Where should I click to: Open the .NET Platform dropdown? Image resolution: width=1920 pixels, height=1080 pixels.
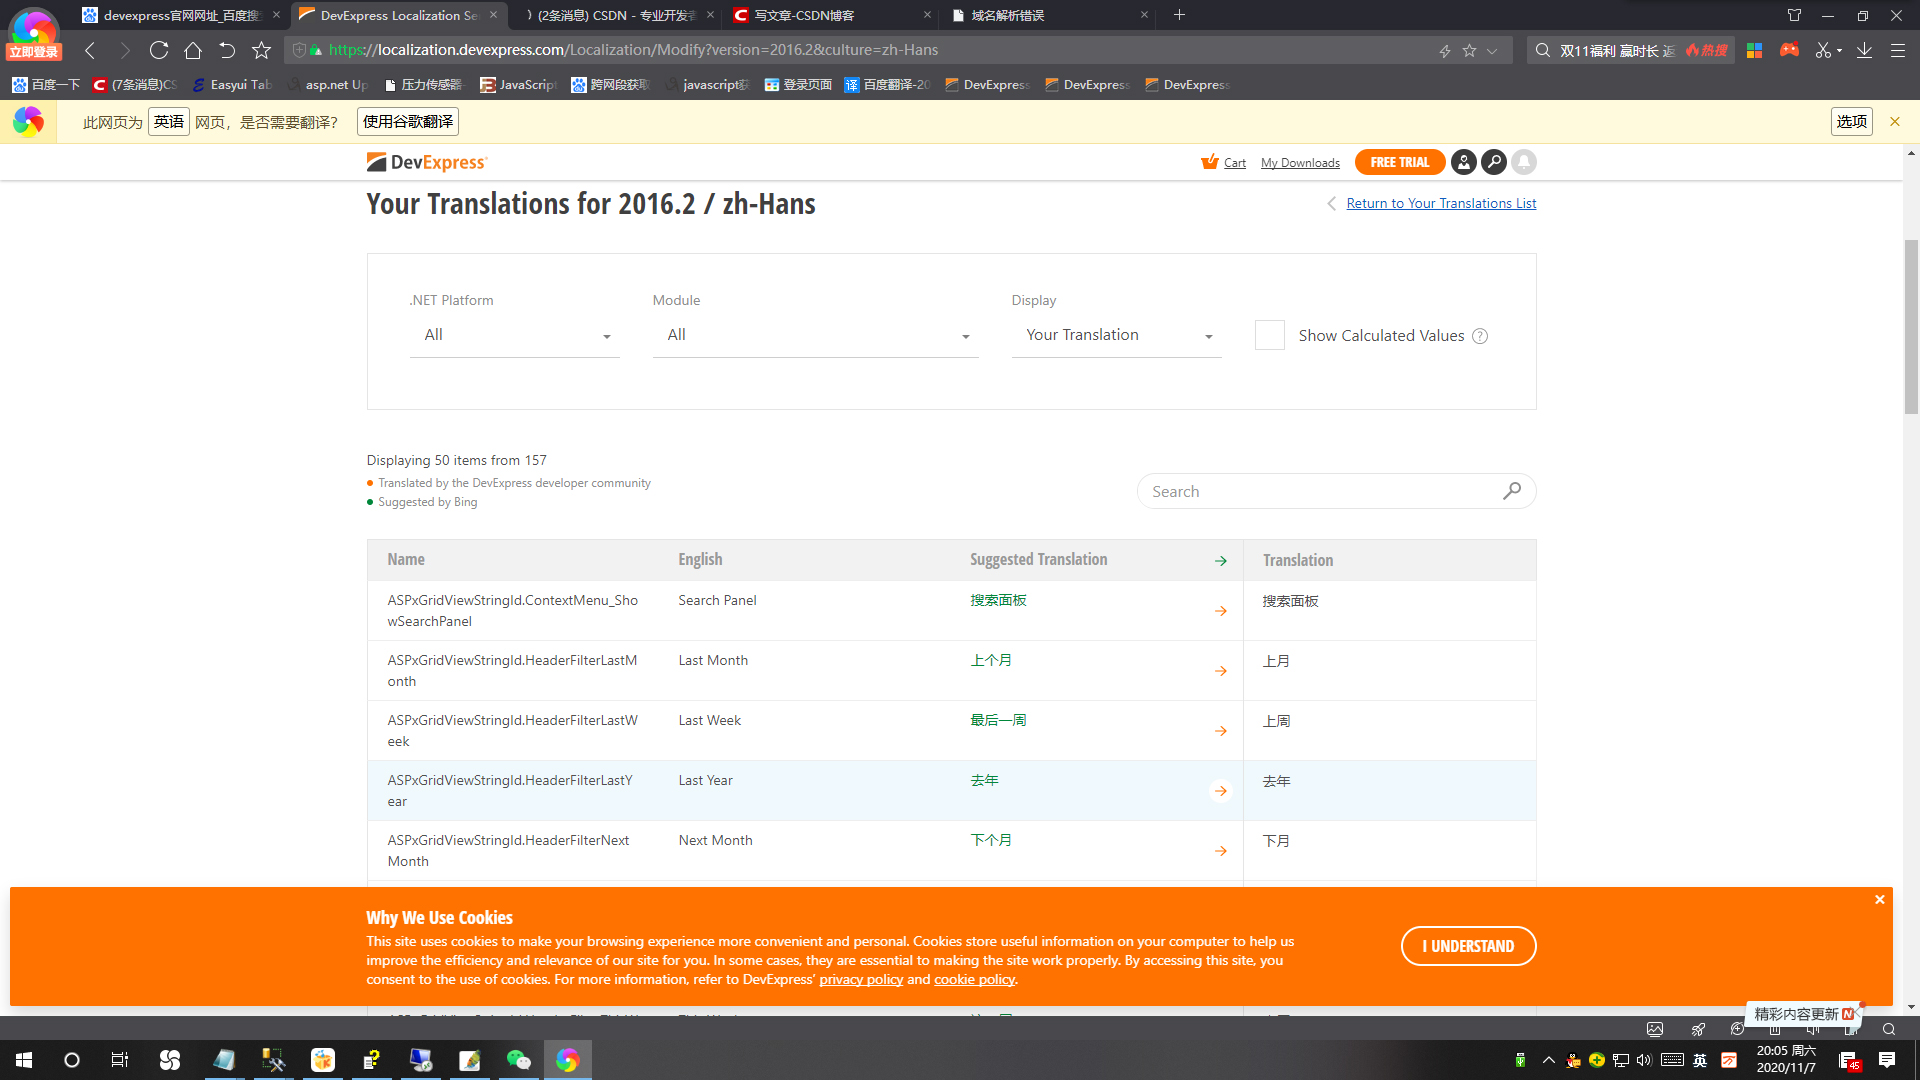[x=515, y=335]
